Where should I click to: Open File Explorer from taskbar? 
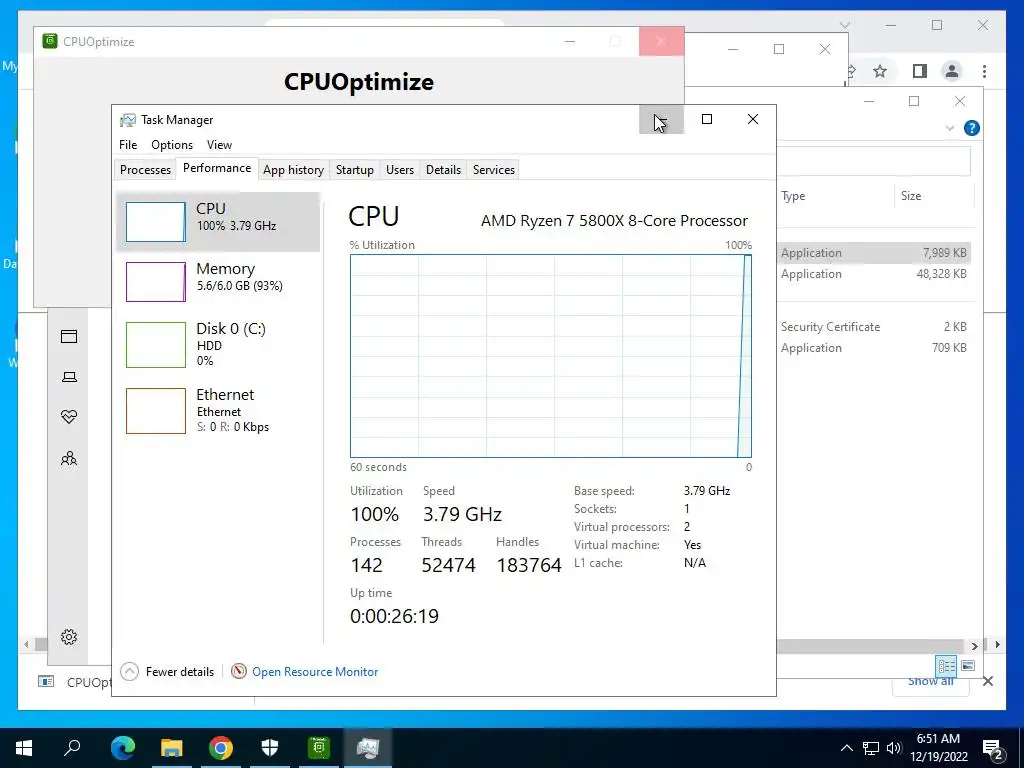pos(172,748)
